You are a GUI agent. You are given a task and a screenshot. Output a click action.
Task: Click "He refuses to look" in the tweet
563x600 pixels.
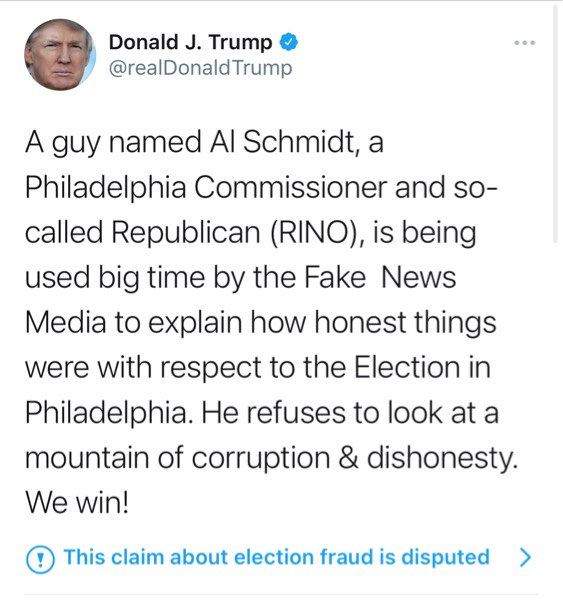(x=321, y=412)
